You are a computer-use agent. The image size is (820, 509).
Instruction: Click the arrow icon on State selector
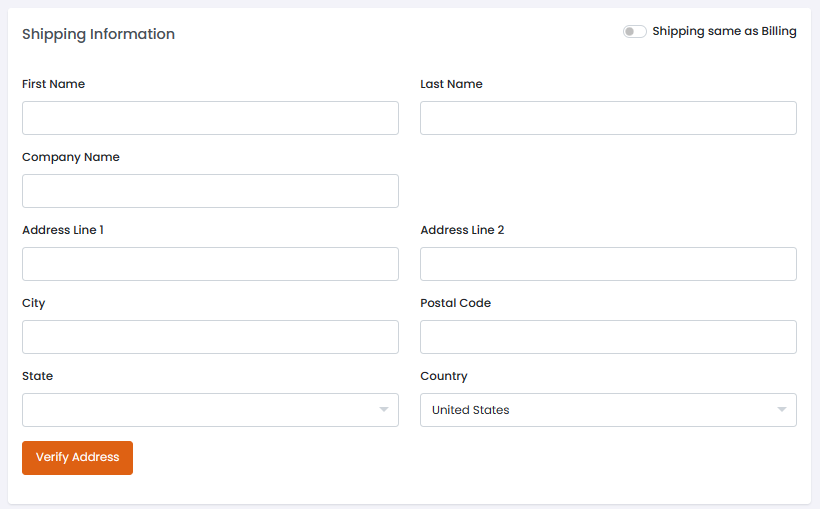(x=384, y=410)
